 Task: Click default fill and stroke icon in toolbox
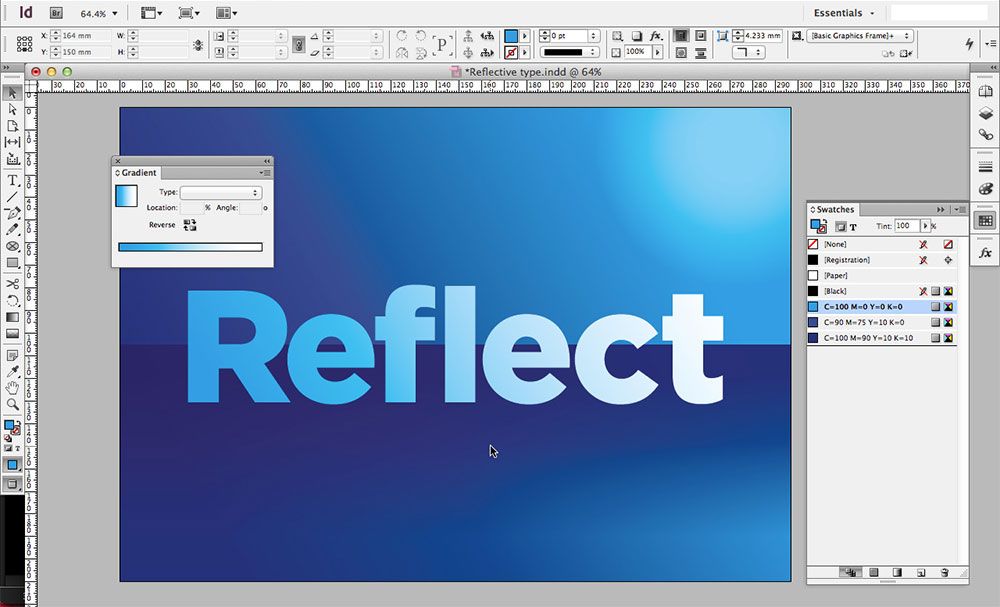coord(8,439)
